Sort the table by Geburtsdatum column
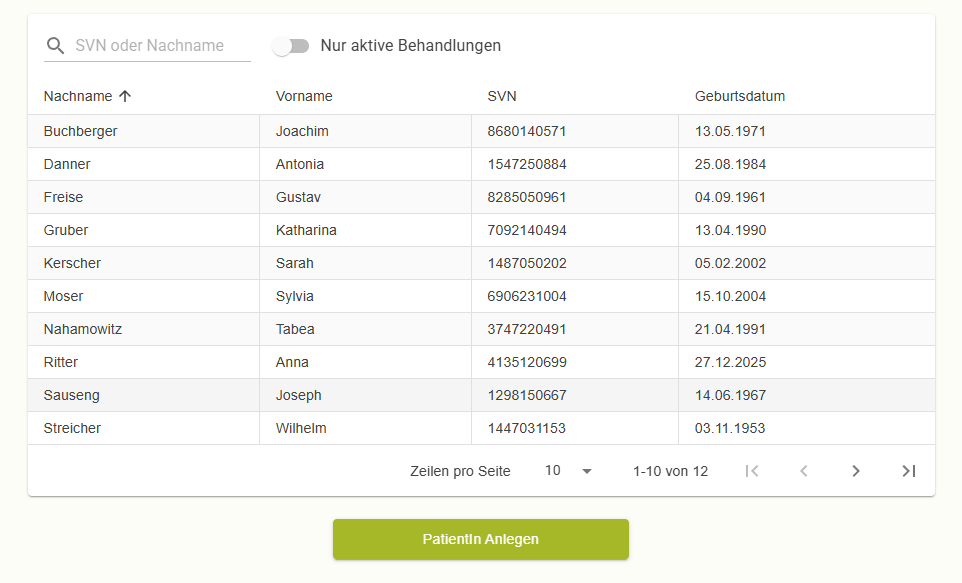Image resolution: width=962 pixels, height=583 pixels. (x=740, y=96)
